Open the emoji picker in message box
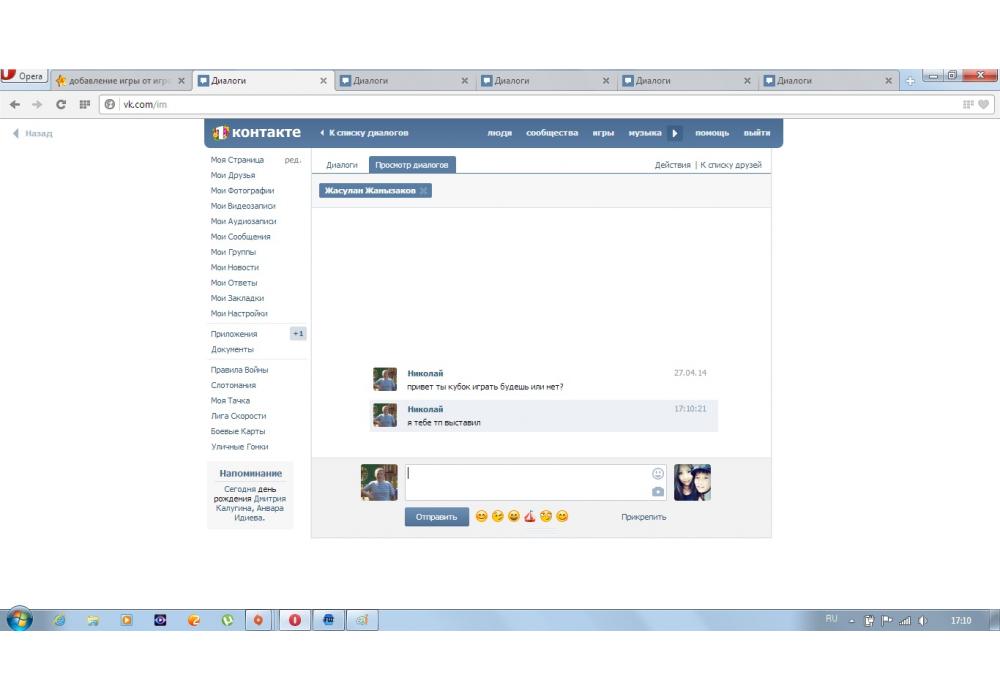Screen dimensions: 1000x700 click(x=658, y=473)
